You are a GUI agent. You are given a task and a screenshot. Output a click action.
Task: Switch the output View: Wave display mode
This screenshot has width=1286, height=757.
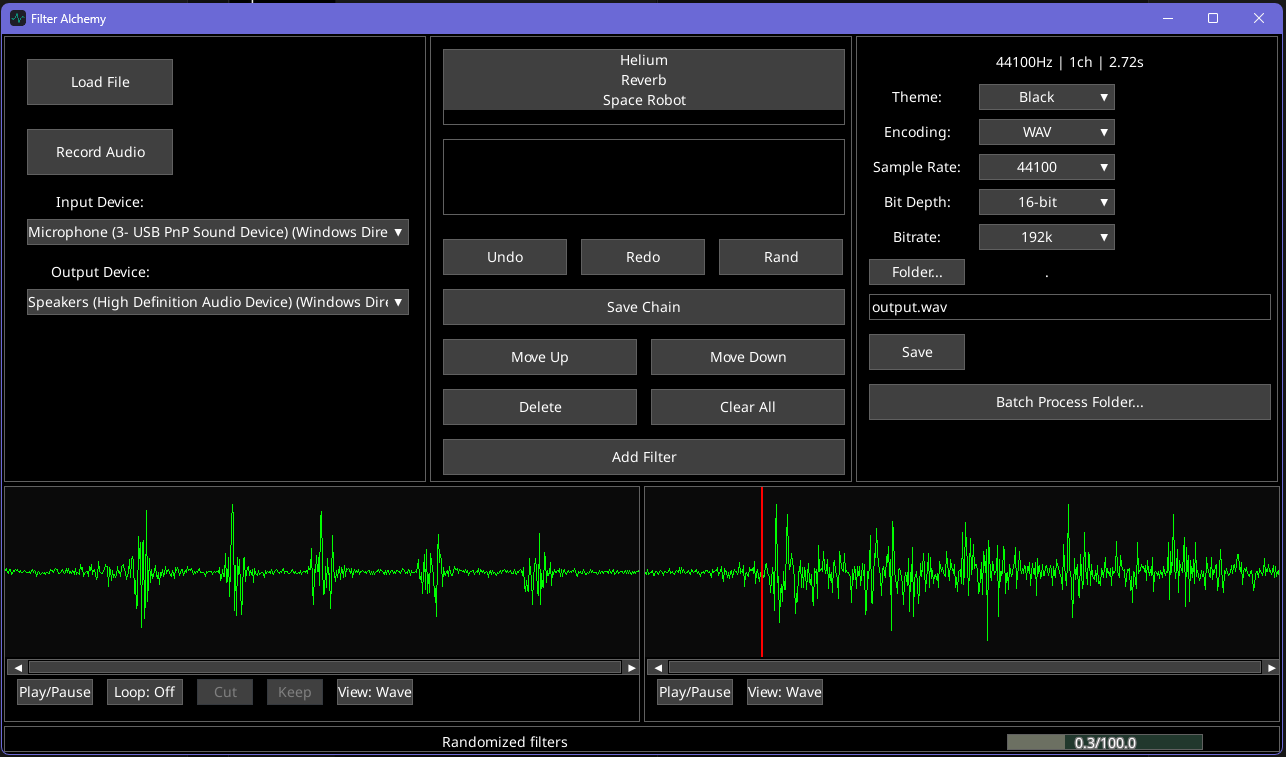pos(785,692)
